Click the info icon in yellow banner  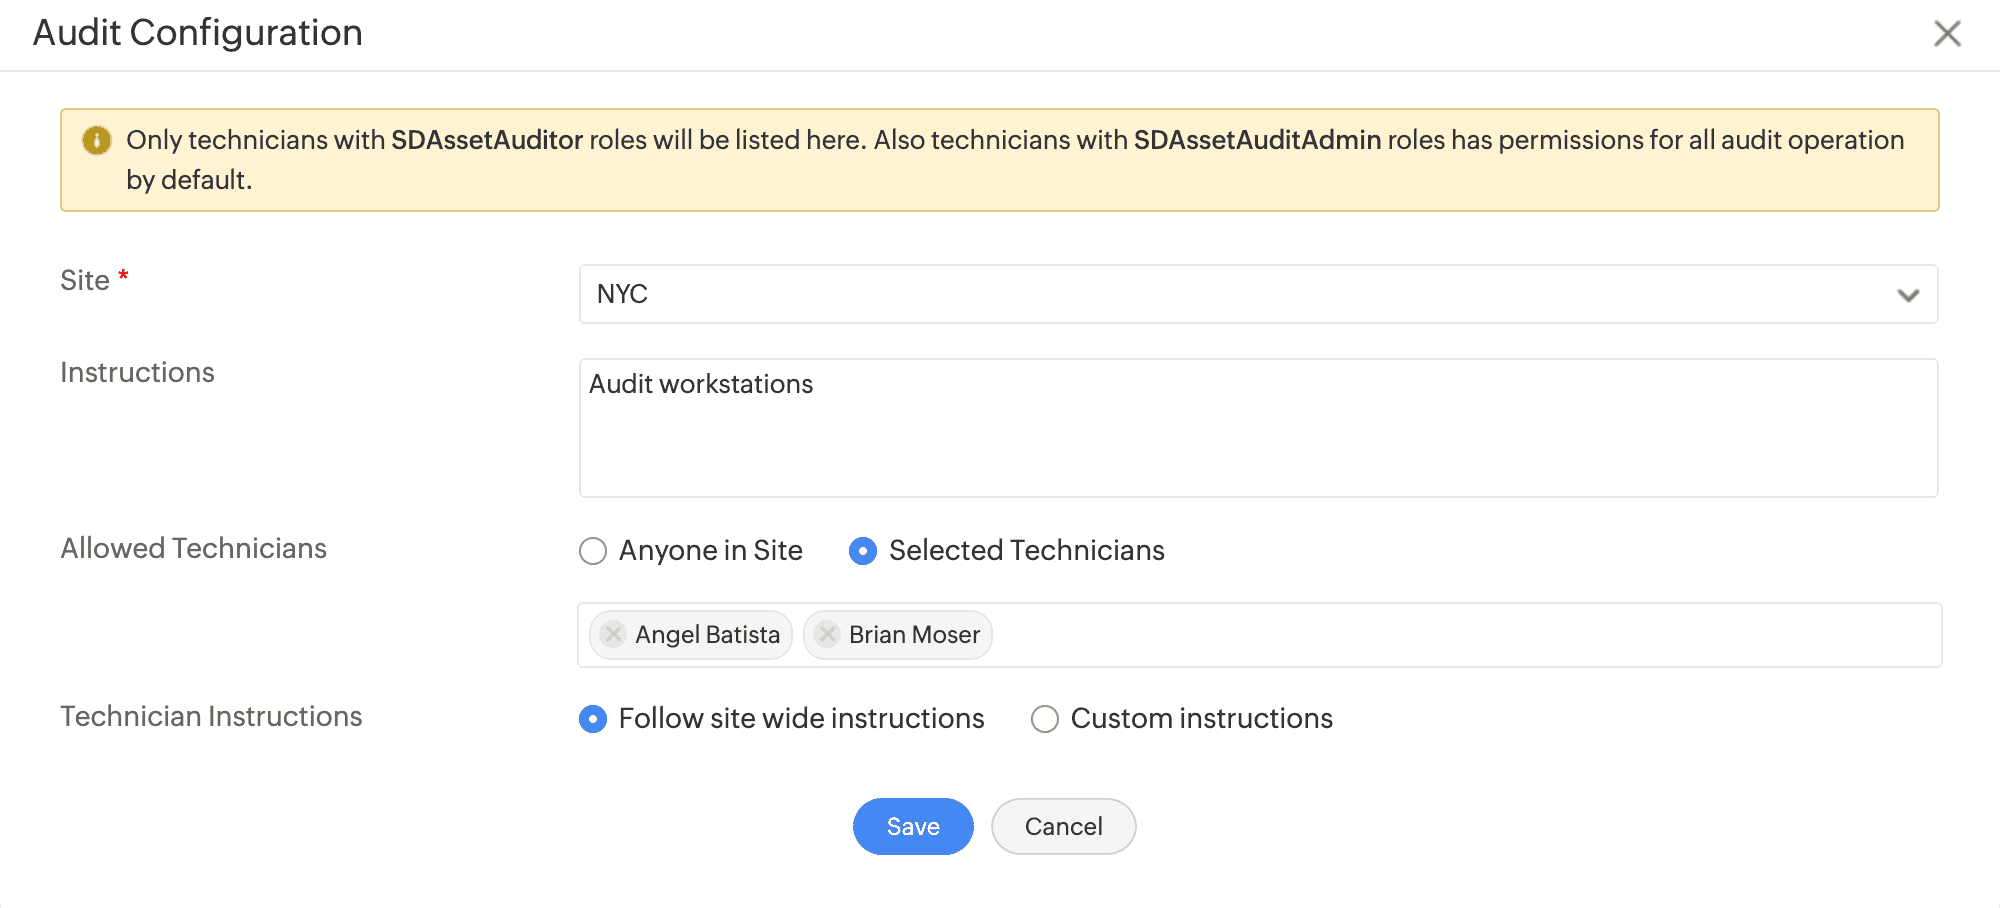point(96,140)
